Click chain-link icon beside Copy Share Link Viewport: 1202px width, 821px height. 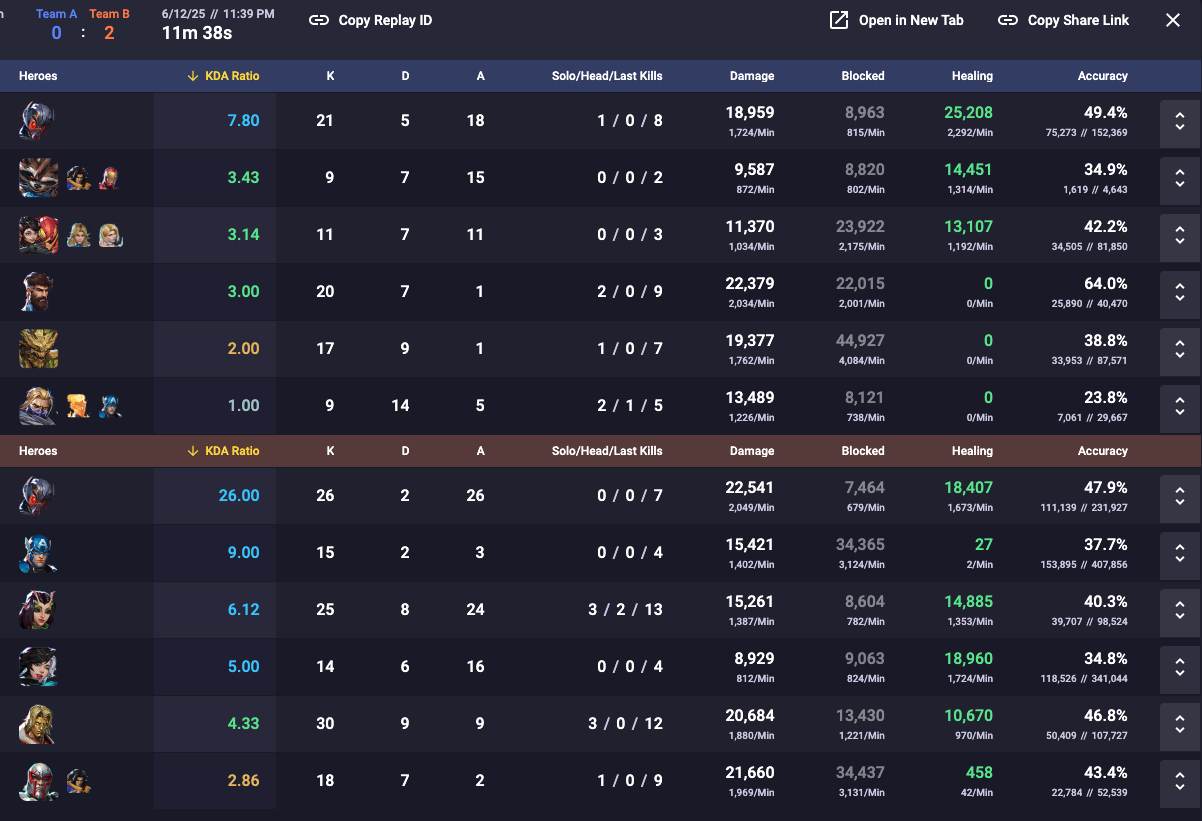(x=1008, y=20)
